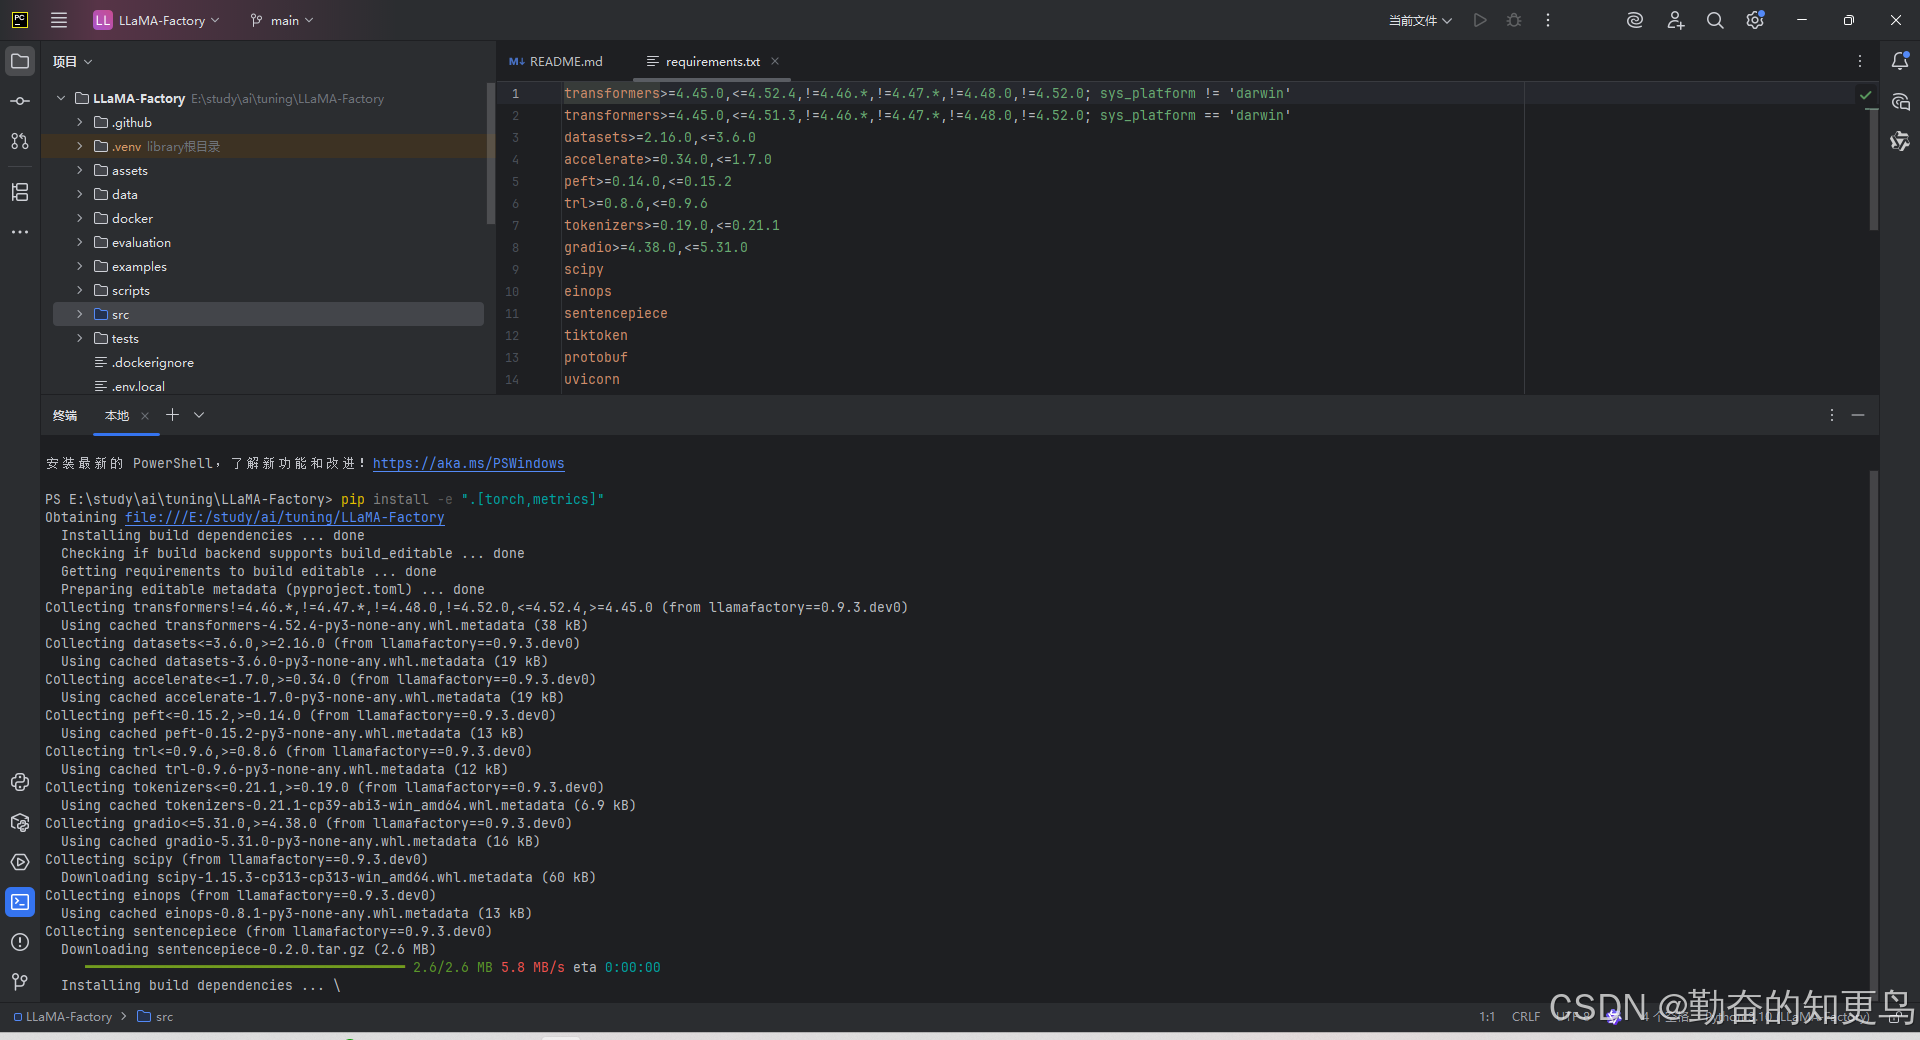Open the run configuration dropdown

click(x=1420, y=20)
